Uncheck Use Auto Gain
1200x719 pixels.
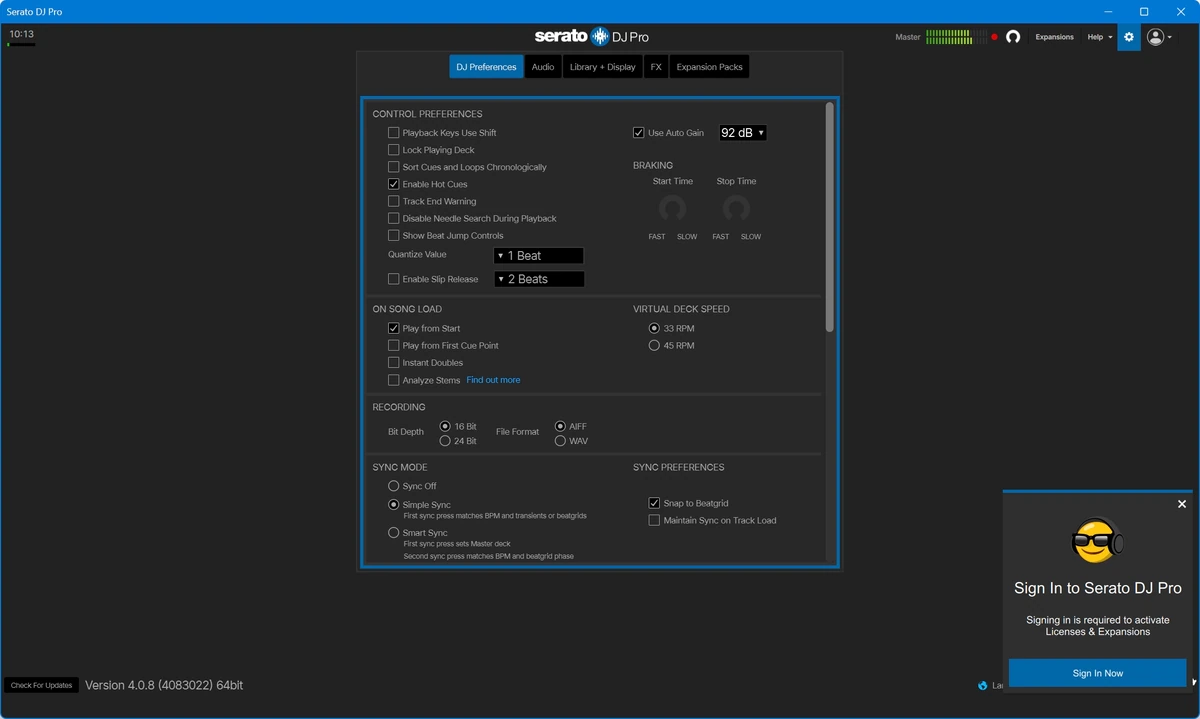click(638, 133)
